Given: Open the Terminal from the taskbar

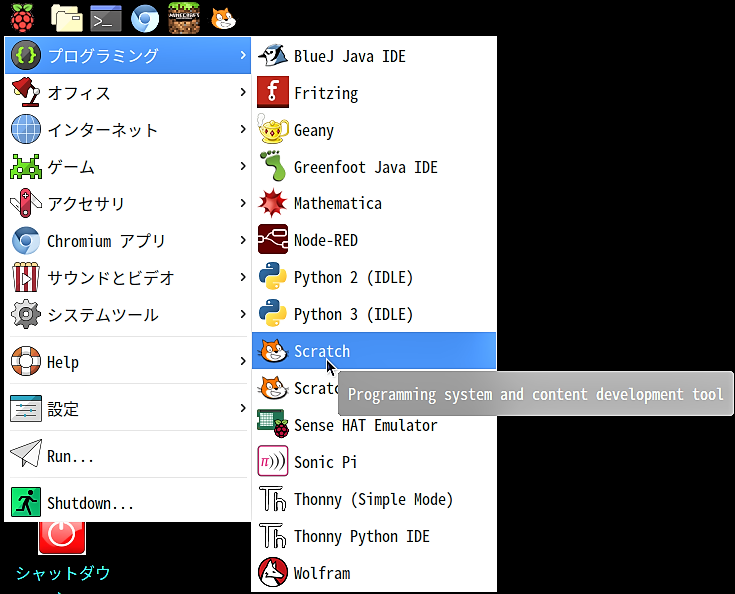Looking at the screenshot, I should [x=105, y=17].
